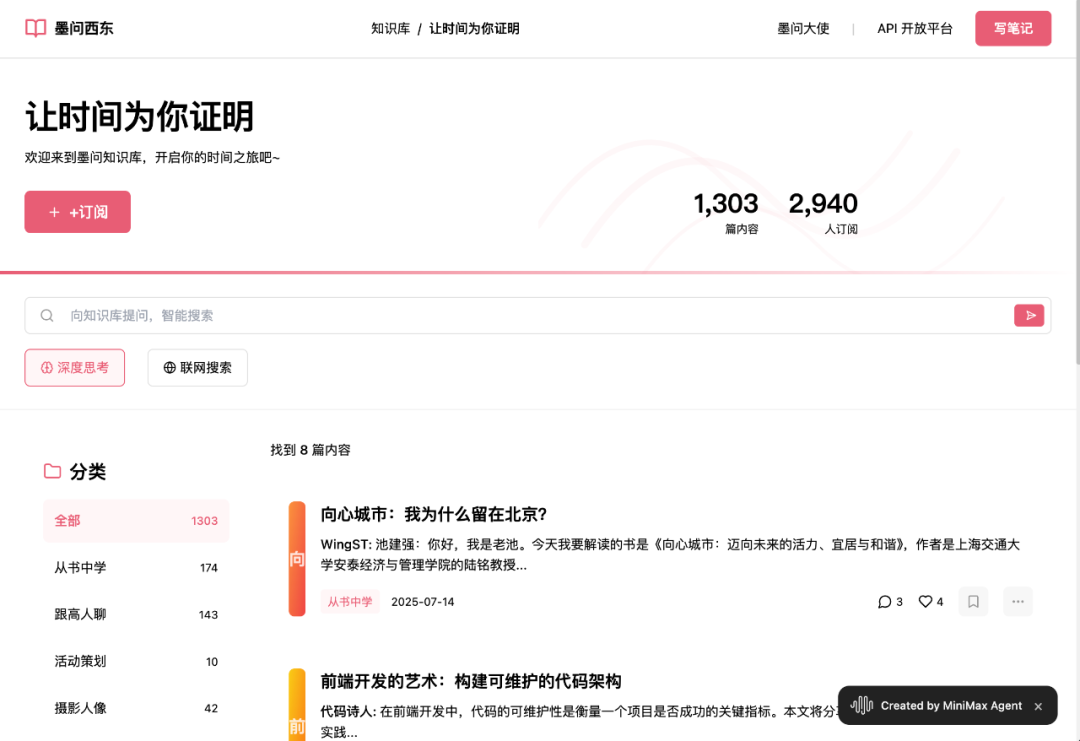Click the yellow 前 article thumbnail

pos(297,705)
